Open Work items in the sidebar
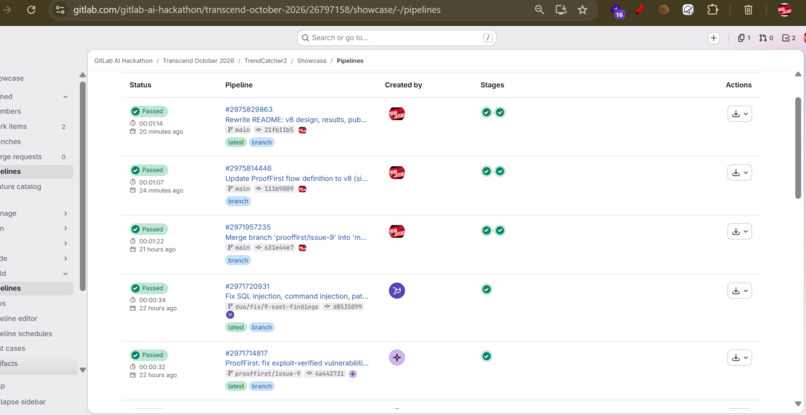The image size is (806, 415). 36,127
